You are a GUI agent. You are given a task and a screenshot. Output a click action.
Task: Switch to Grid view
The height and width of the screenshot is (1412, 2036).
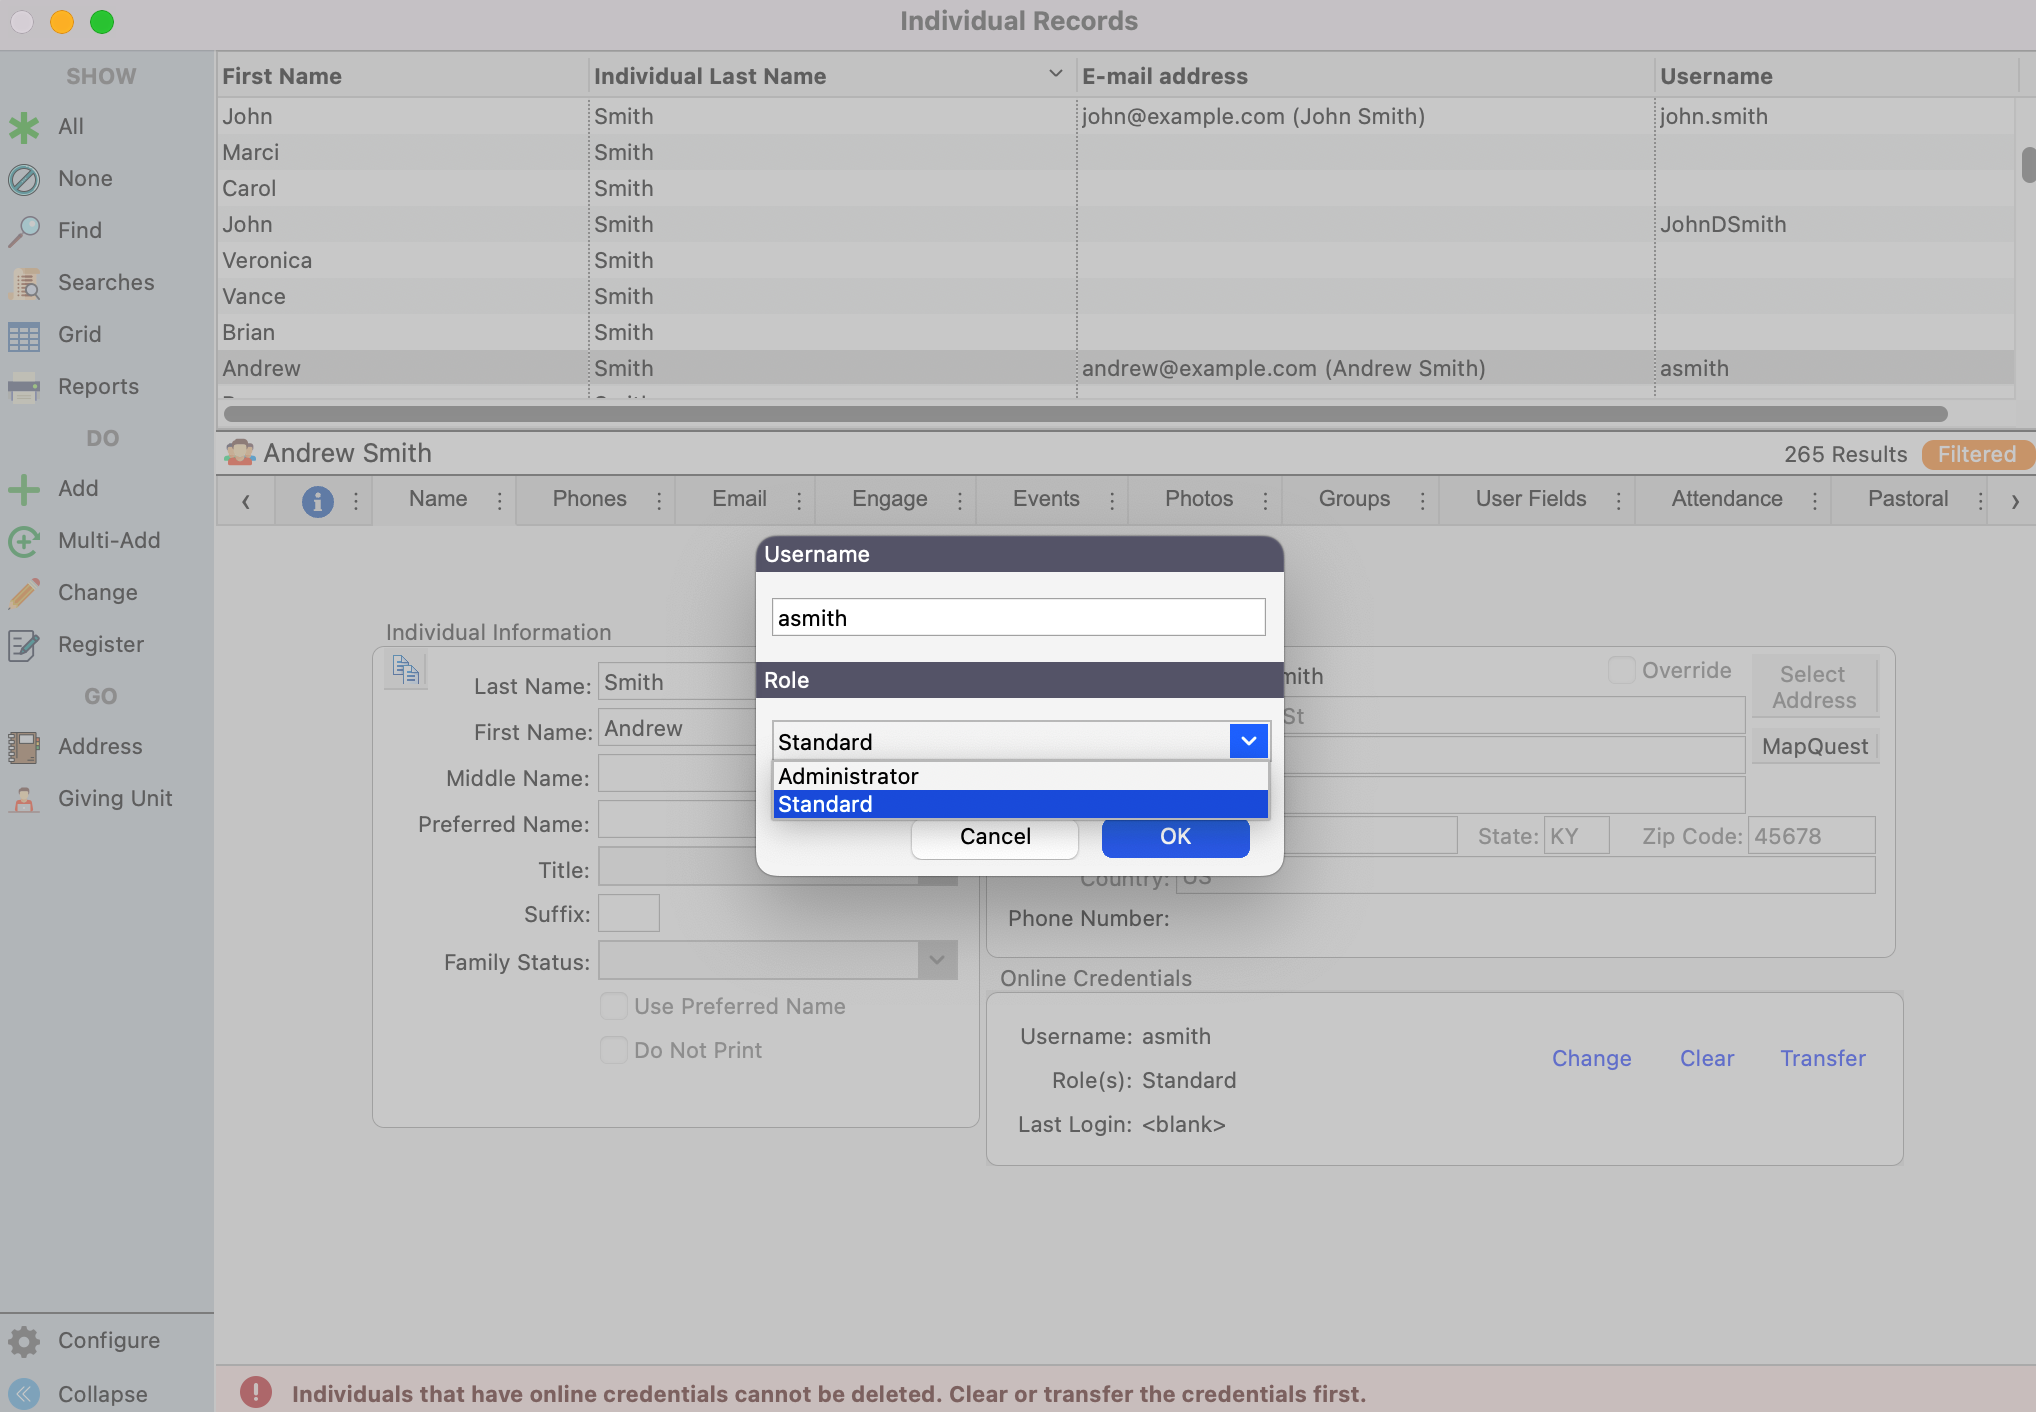point(79,334)
